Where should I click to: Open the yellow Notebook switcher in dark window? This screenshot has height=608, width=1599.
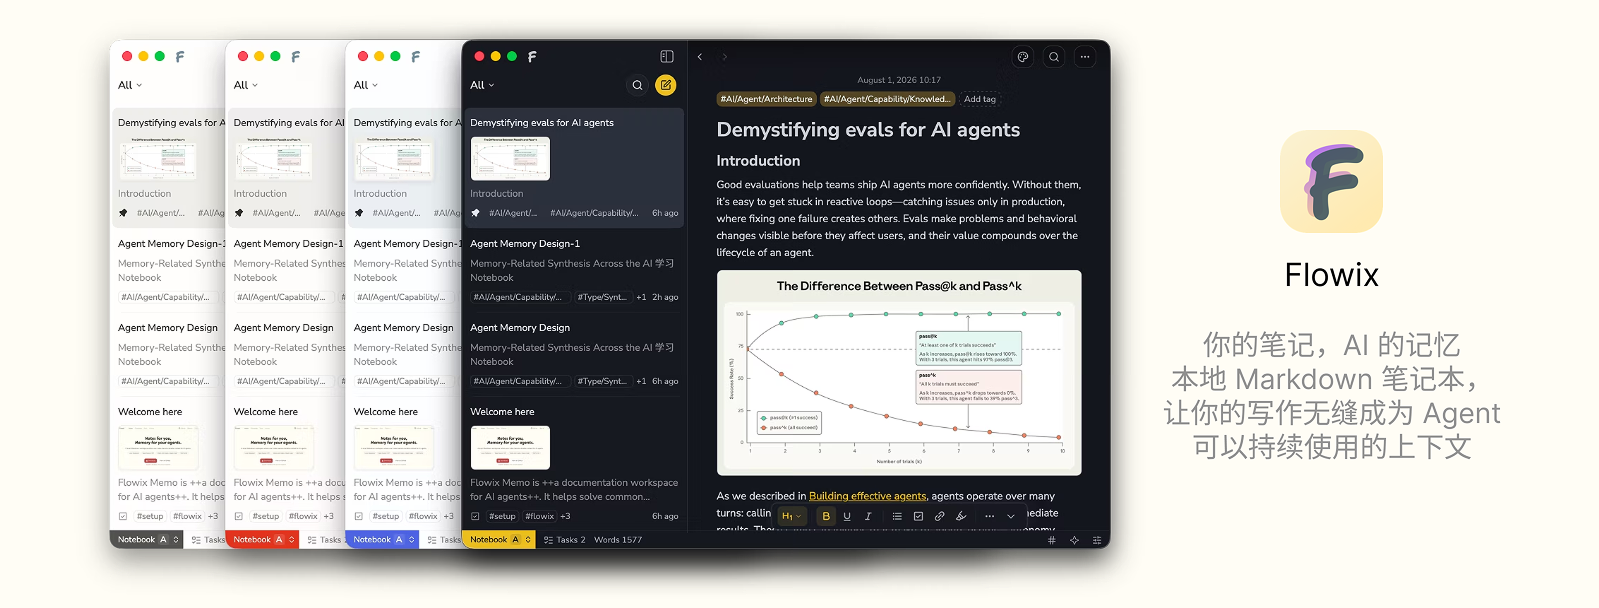[499, 540]
